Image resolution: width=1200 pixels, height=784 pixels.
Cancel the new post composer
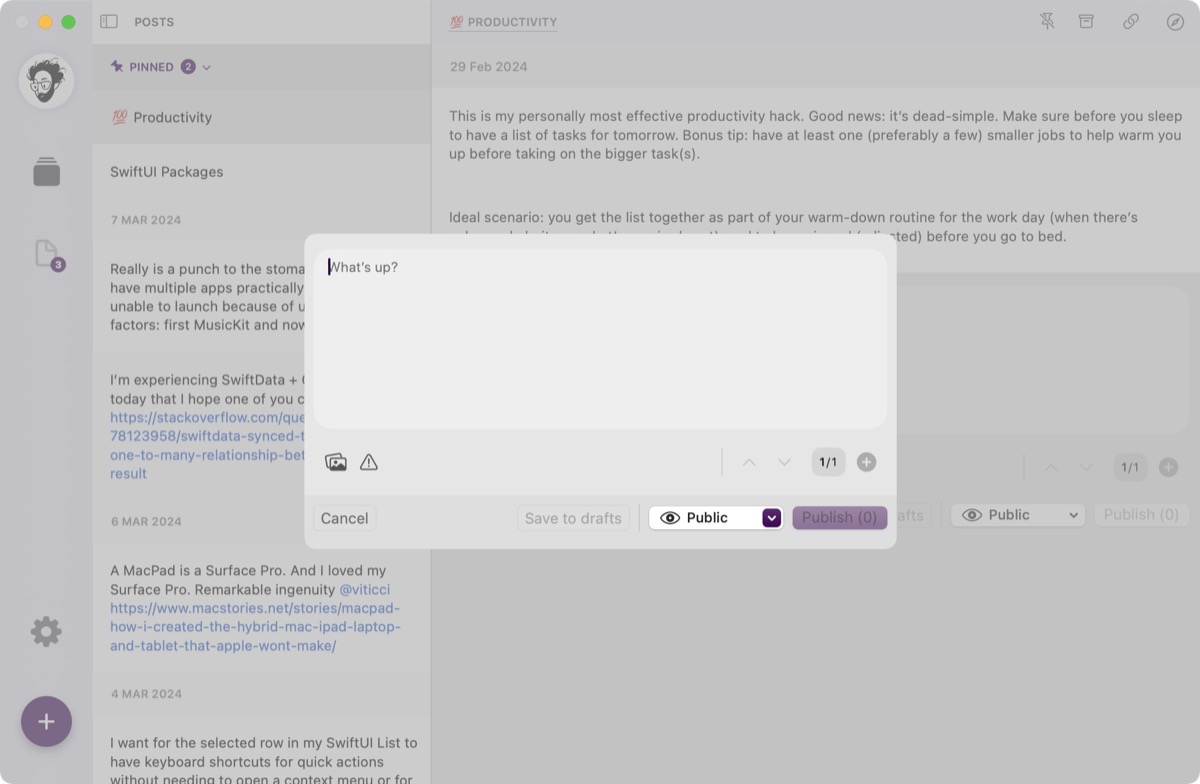coord(344,518)
